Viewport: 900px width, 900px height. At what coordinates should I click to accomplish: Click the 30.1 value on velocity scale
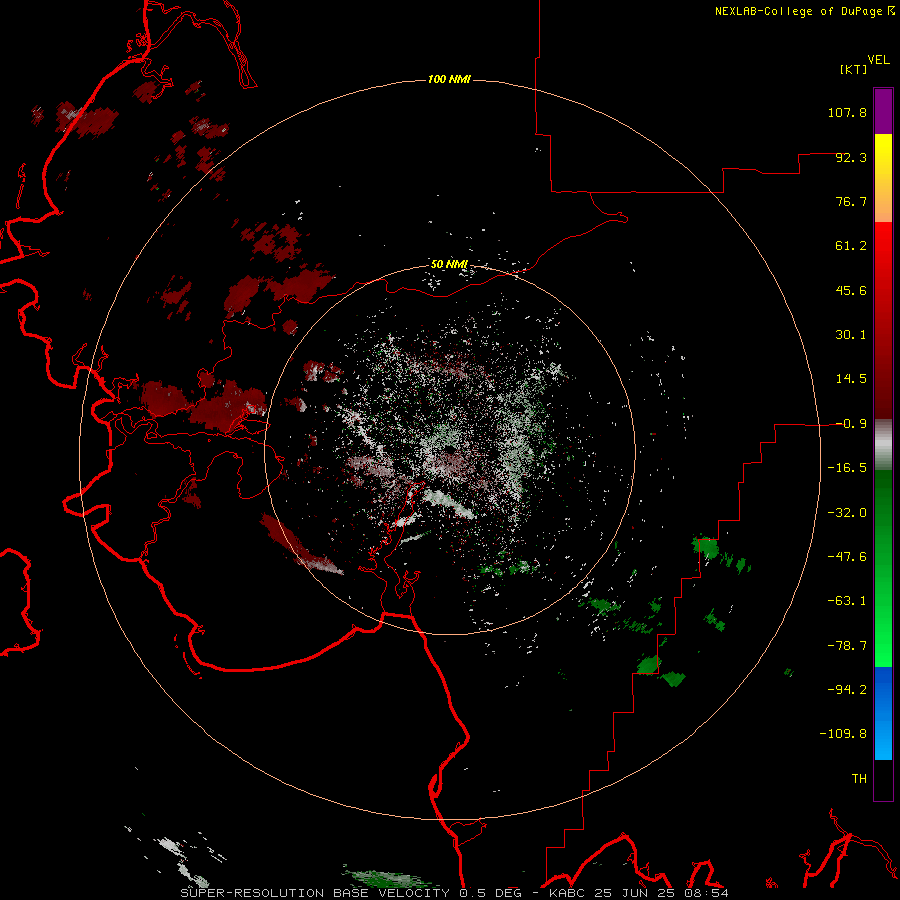851,335
